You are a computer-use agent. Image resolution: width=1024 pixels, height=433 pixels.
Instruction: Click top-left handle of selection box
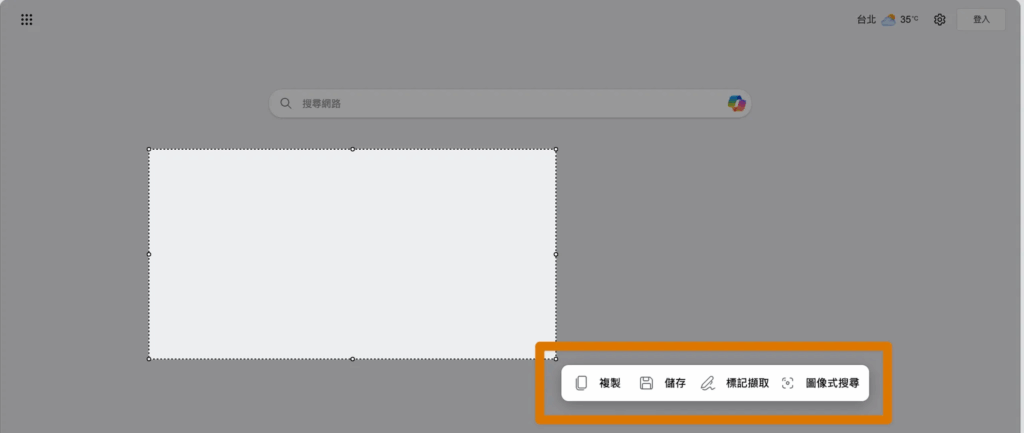pyautogui.click(x=149, y=149)
